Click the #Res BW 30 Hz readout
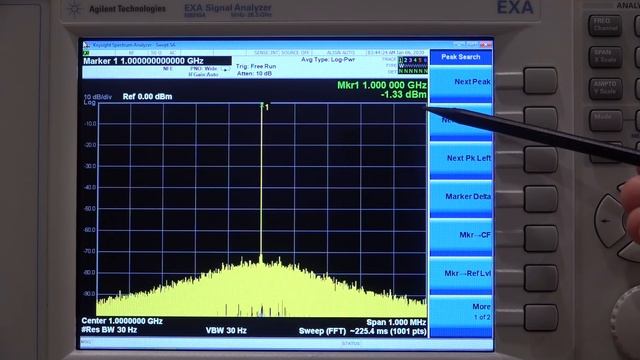This screenshot has width=640, height=360. pyautogui.click(x=109, y=330)
